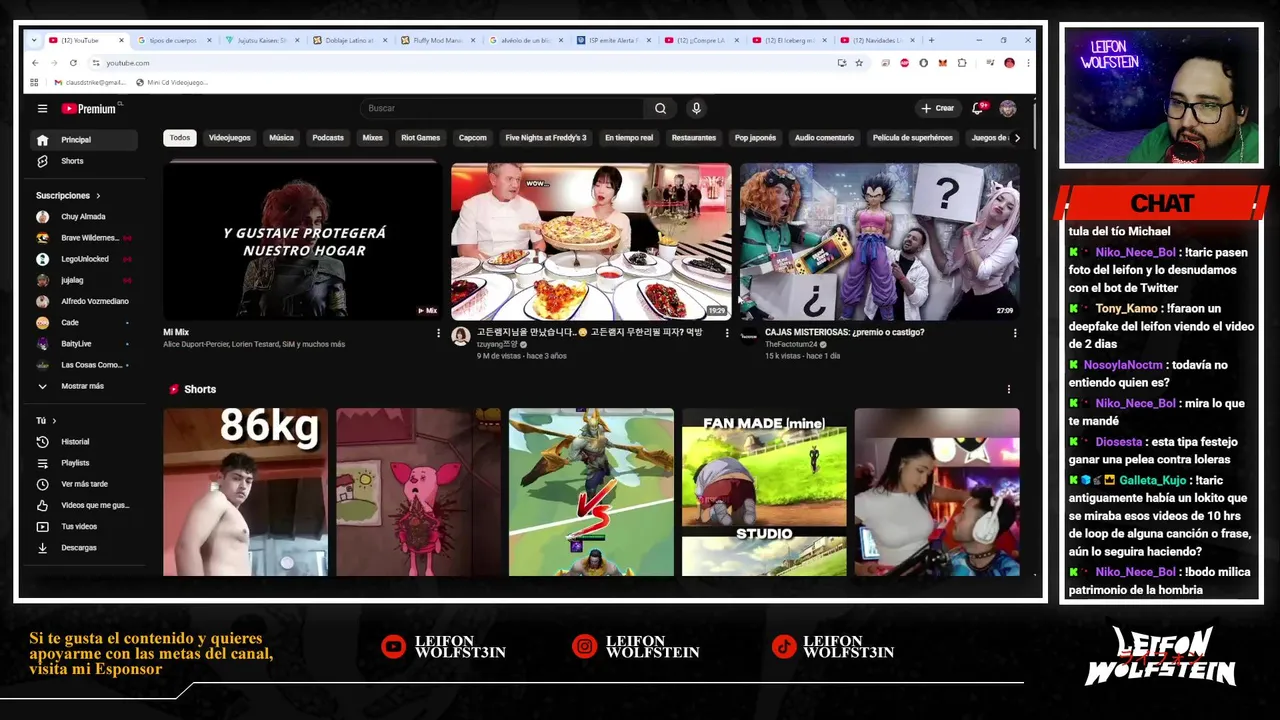Image resolution: width=1280 pixels, height=720 pixels.
Task: Start voice search with the microphone icon
Action: pos(696,108)
